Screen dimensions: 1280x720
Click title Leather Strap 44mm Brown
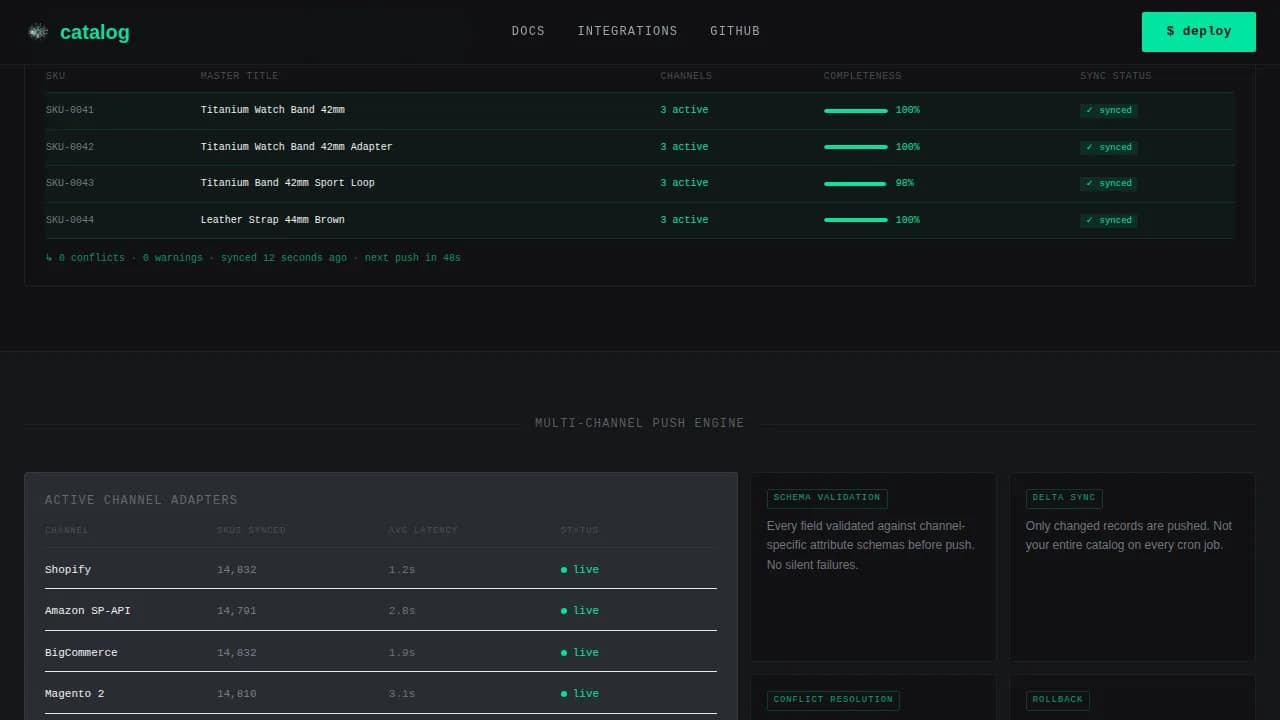tap(273, 220)
